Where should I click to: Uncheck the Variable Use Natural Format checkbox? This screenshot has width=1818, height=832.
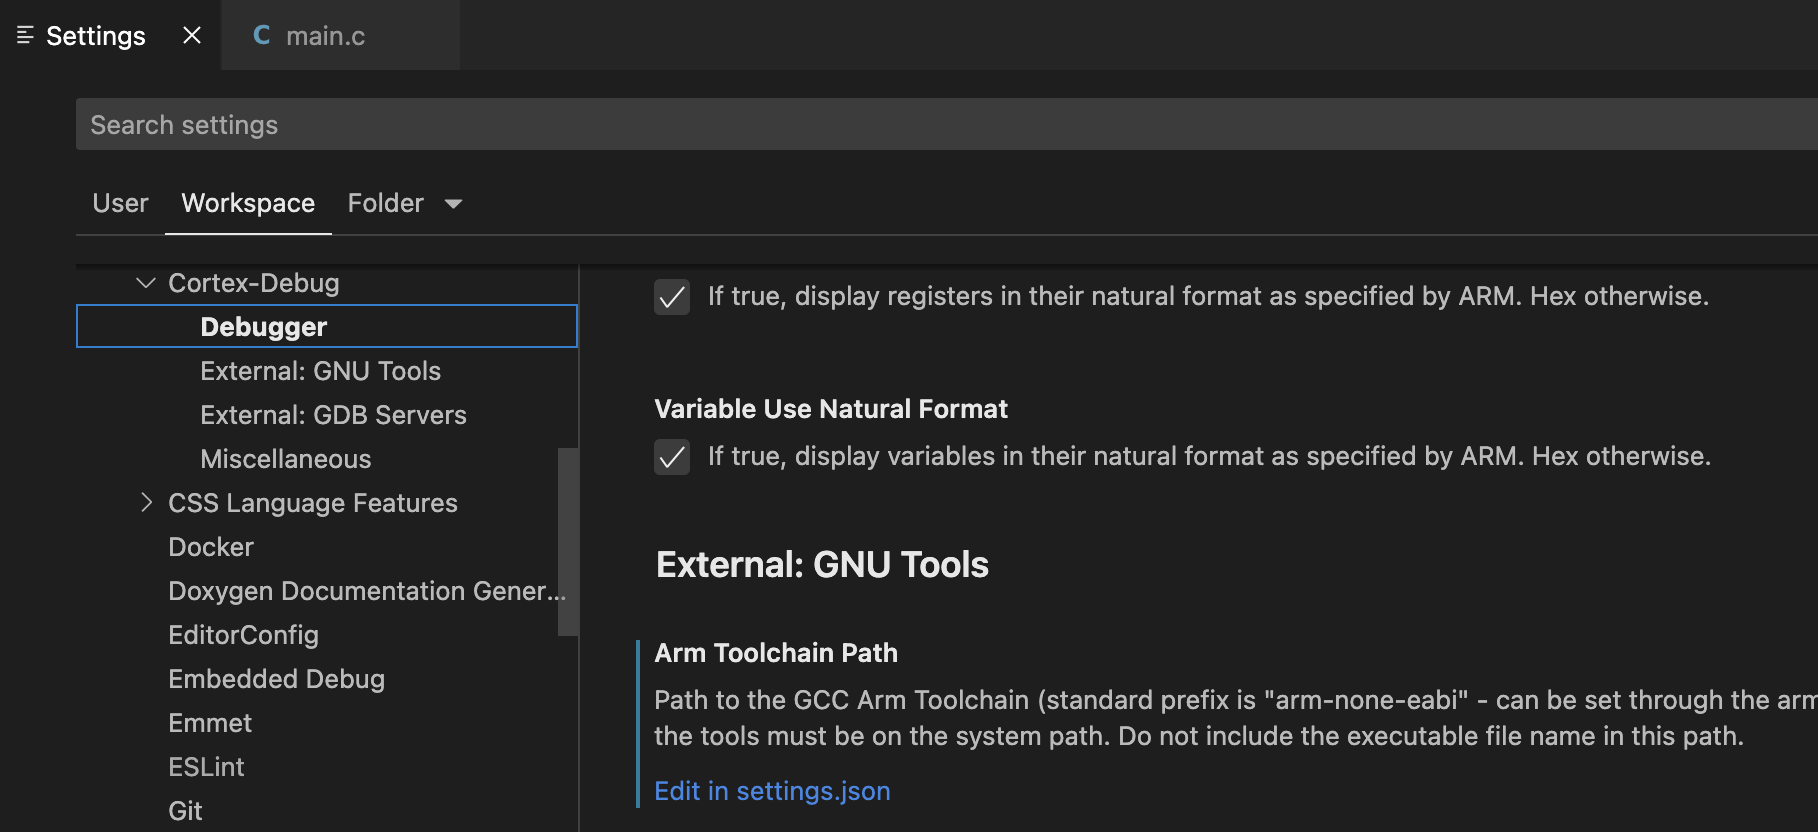pyautogui.click(x=672, y=457)
